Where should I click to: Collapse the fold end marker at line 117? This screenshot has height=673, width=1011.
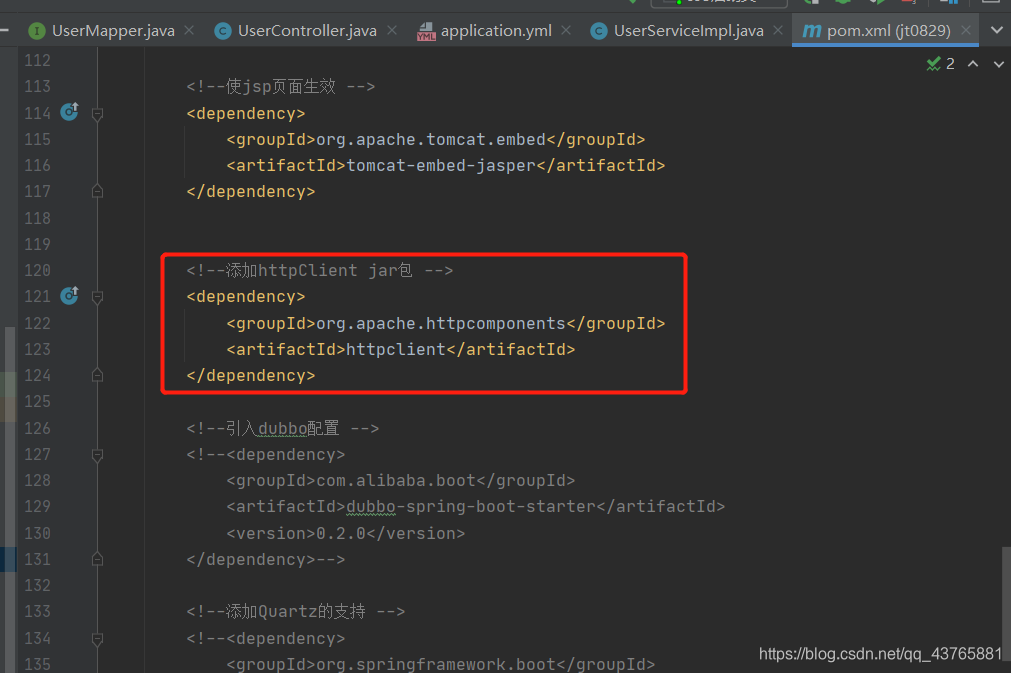(x=97, y=191)
